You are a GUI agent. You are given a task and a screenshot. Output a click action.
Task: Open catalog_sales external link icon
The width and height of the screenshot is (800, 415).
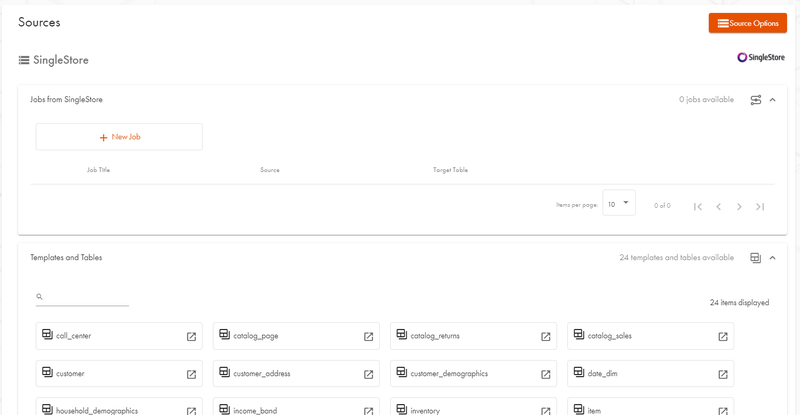tap(723, 336)
